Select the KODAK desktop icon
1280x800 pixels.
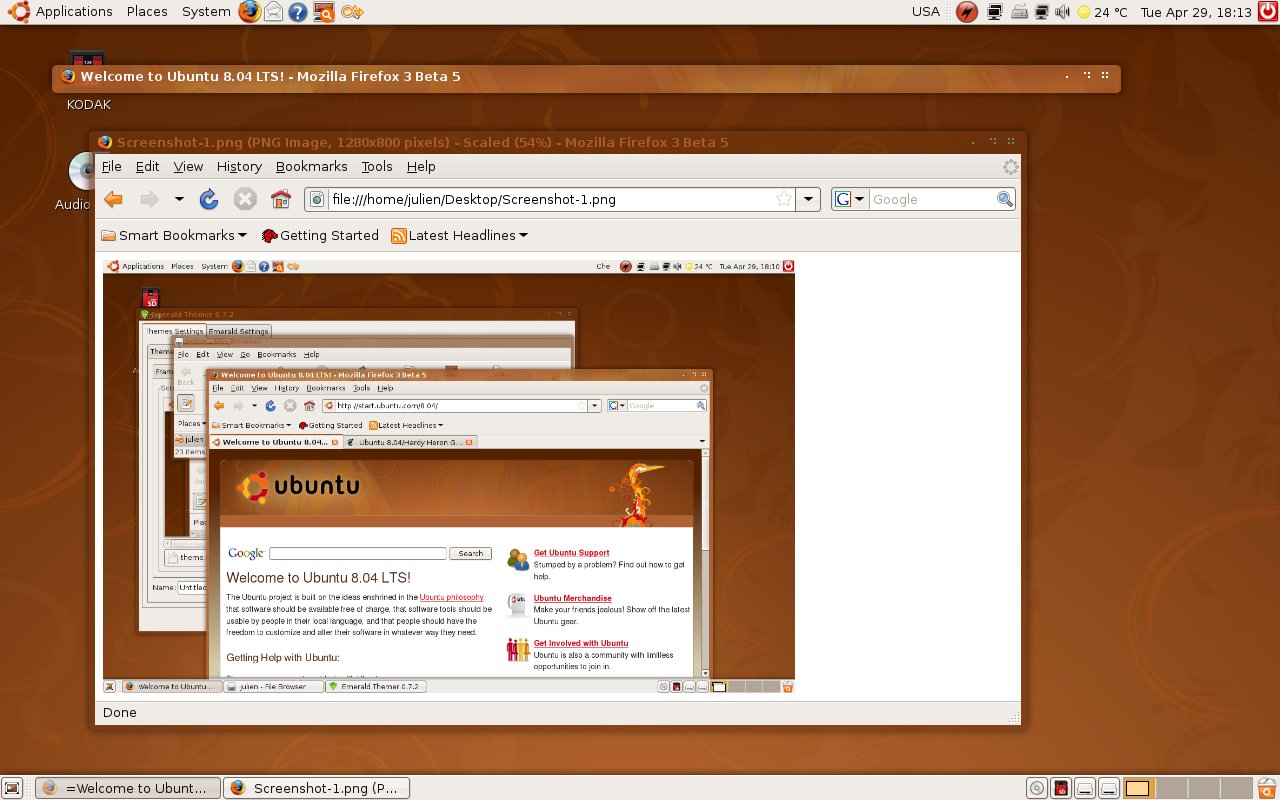point(88,80)
